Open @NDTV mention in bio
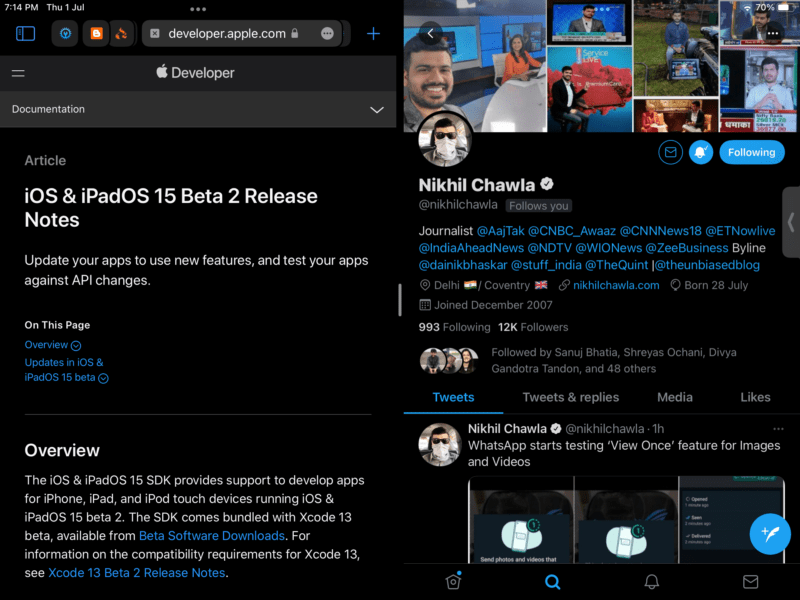The height and width of the screenshot is (600, 800). [549, 248]
